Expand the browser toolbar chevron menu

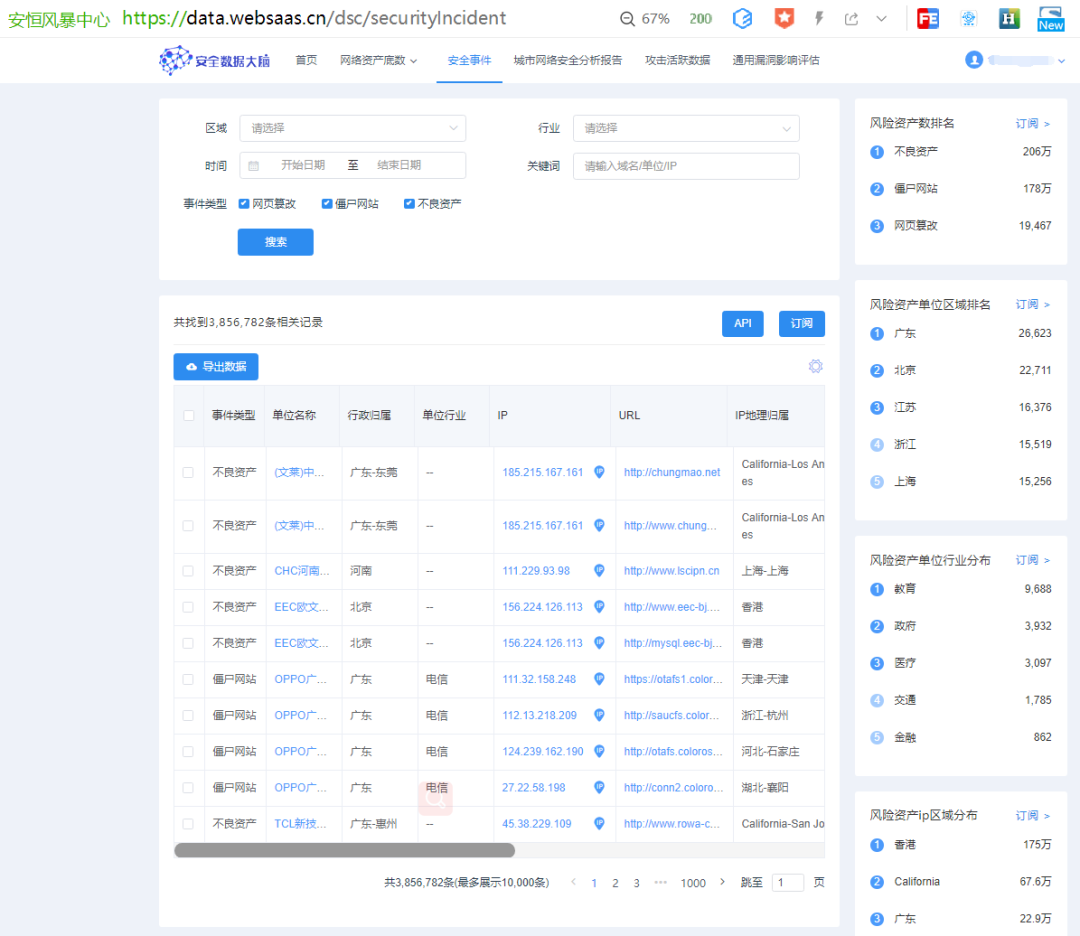(882, 19)
